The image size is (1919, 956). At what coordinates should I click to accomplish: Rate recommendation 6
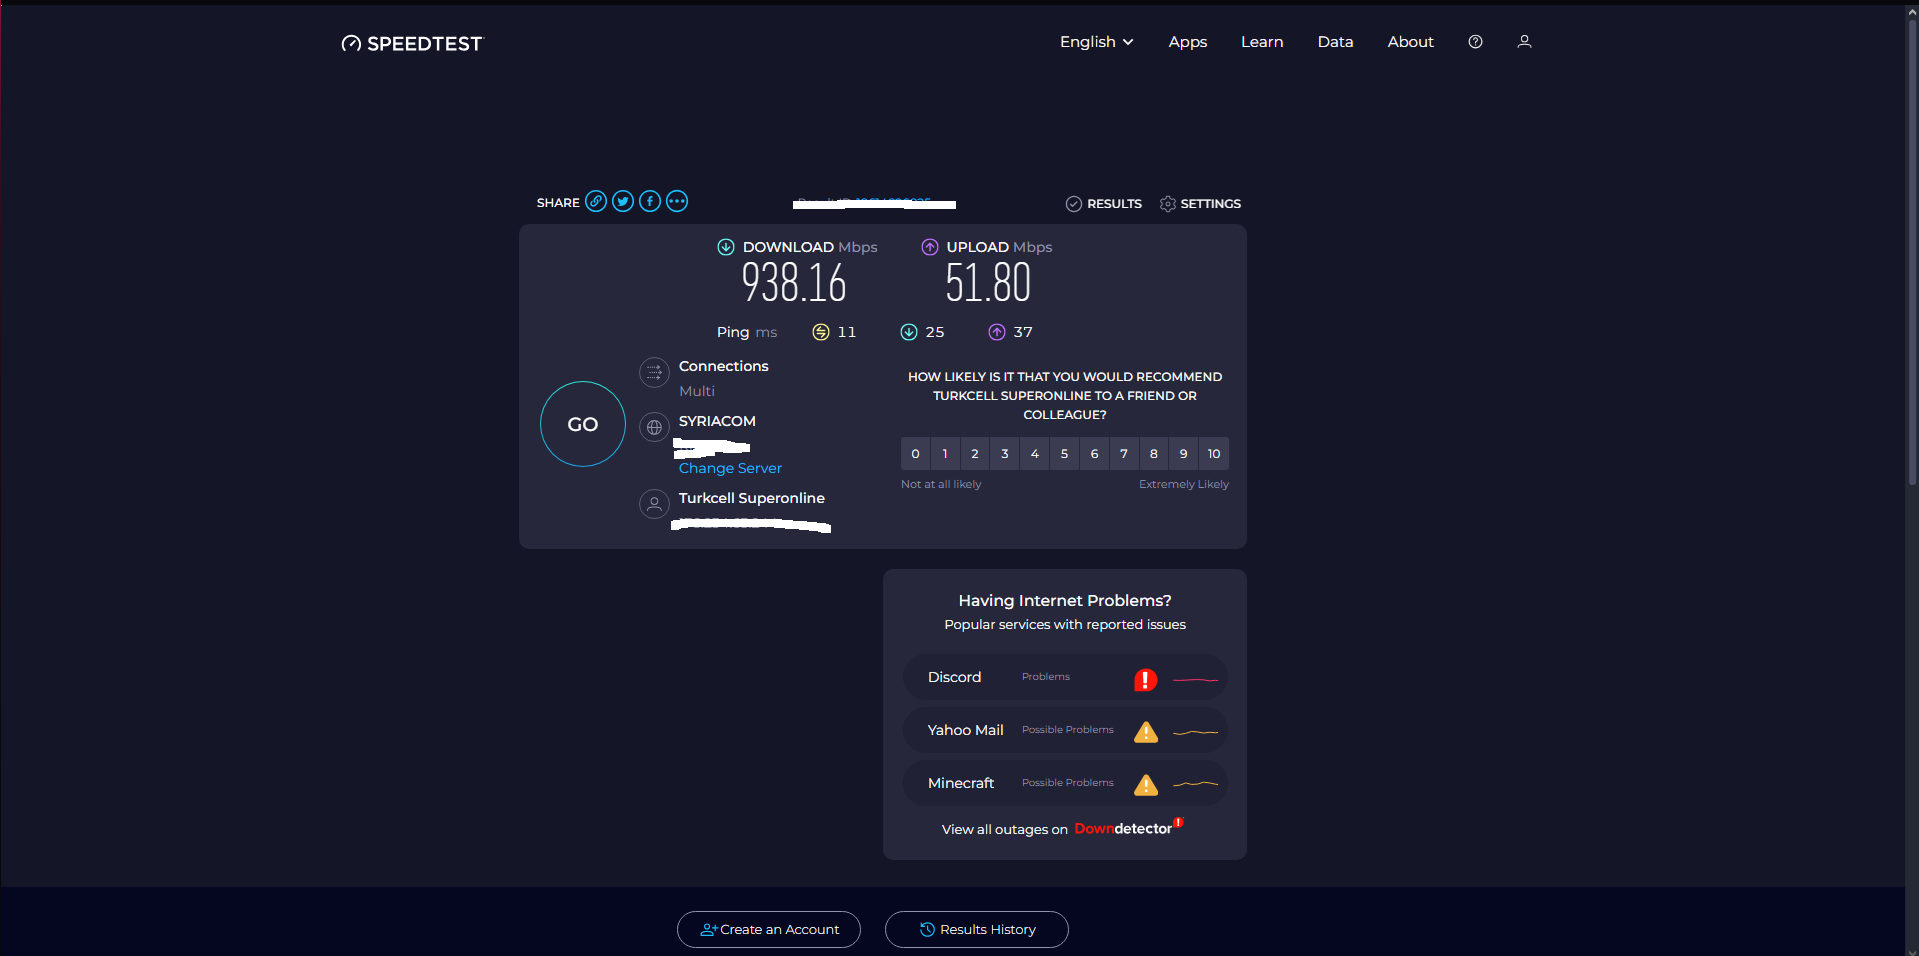coord(1094,453)
